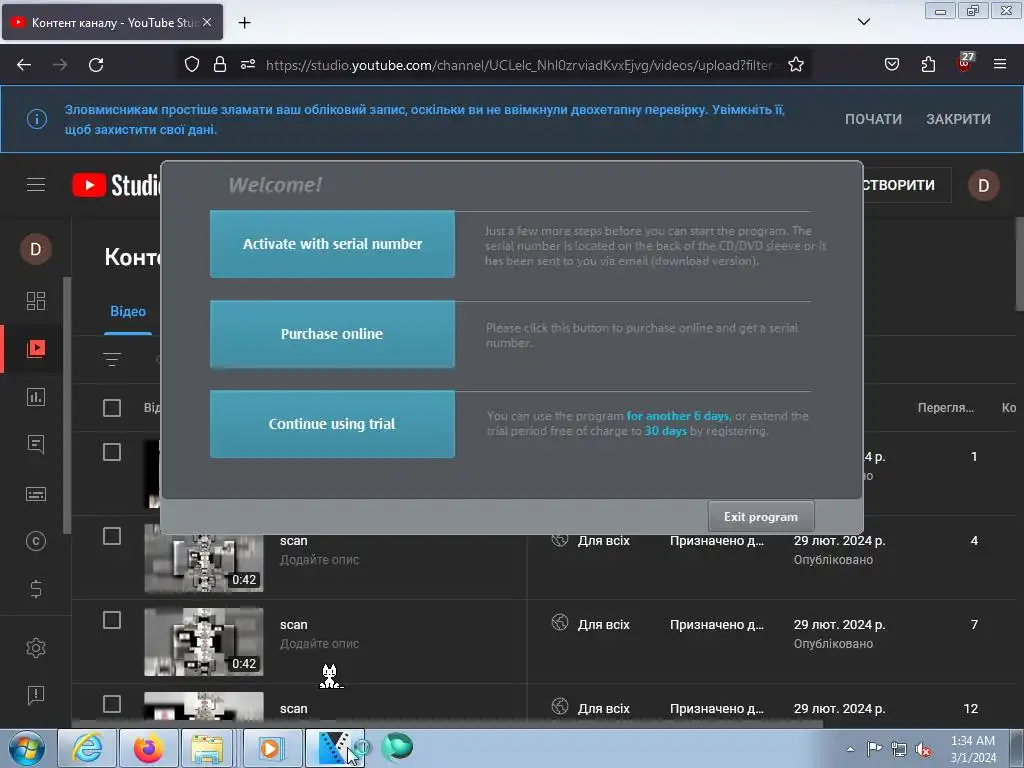Open the Pocket save icon
Viewport: 1024px width, 768px height.
point(892,64)
